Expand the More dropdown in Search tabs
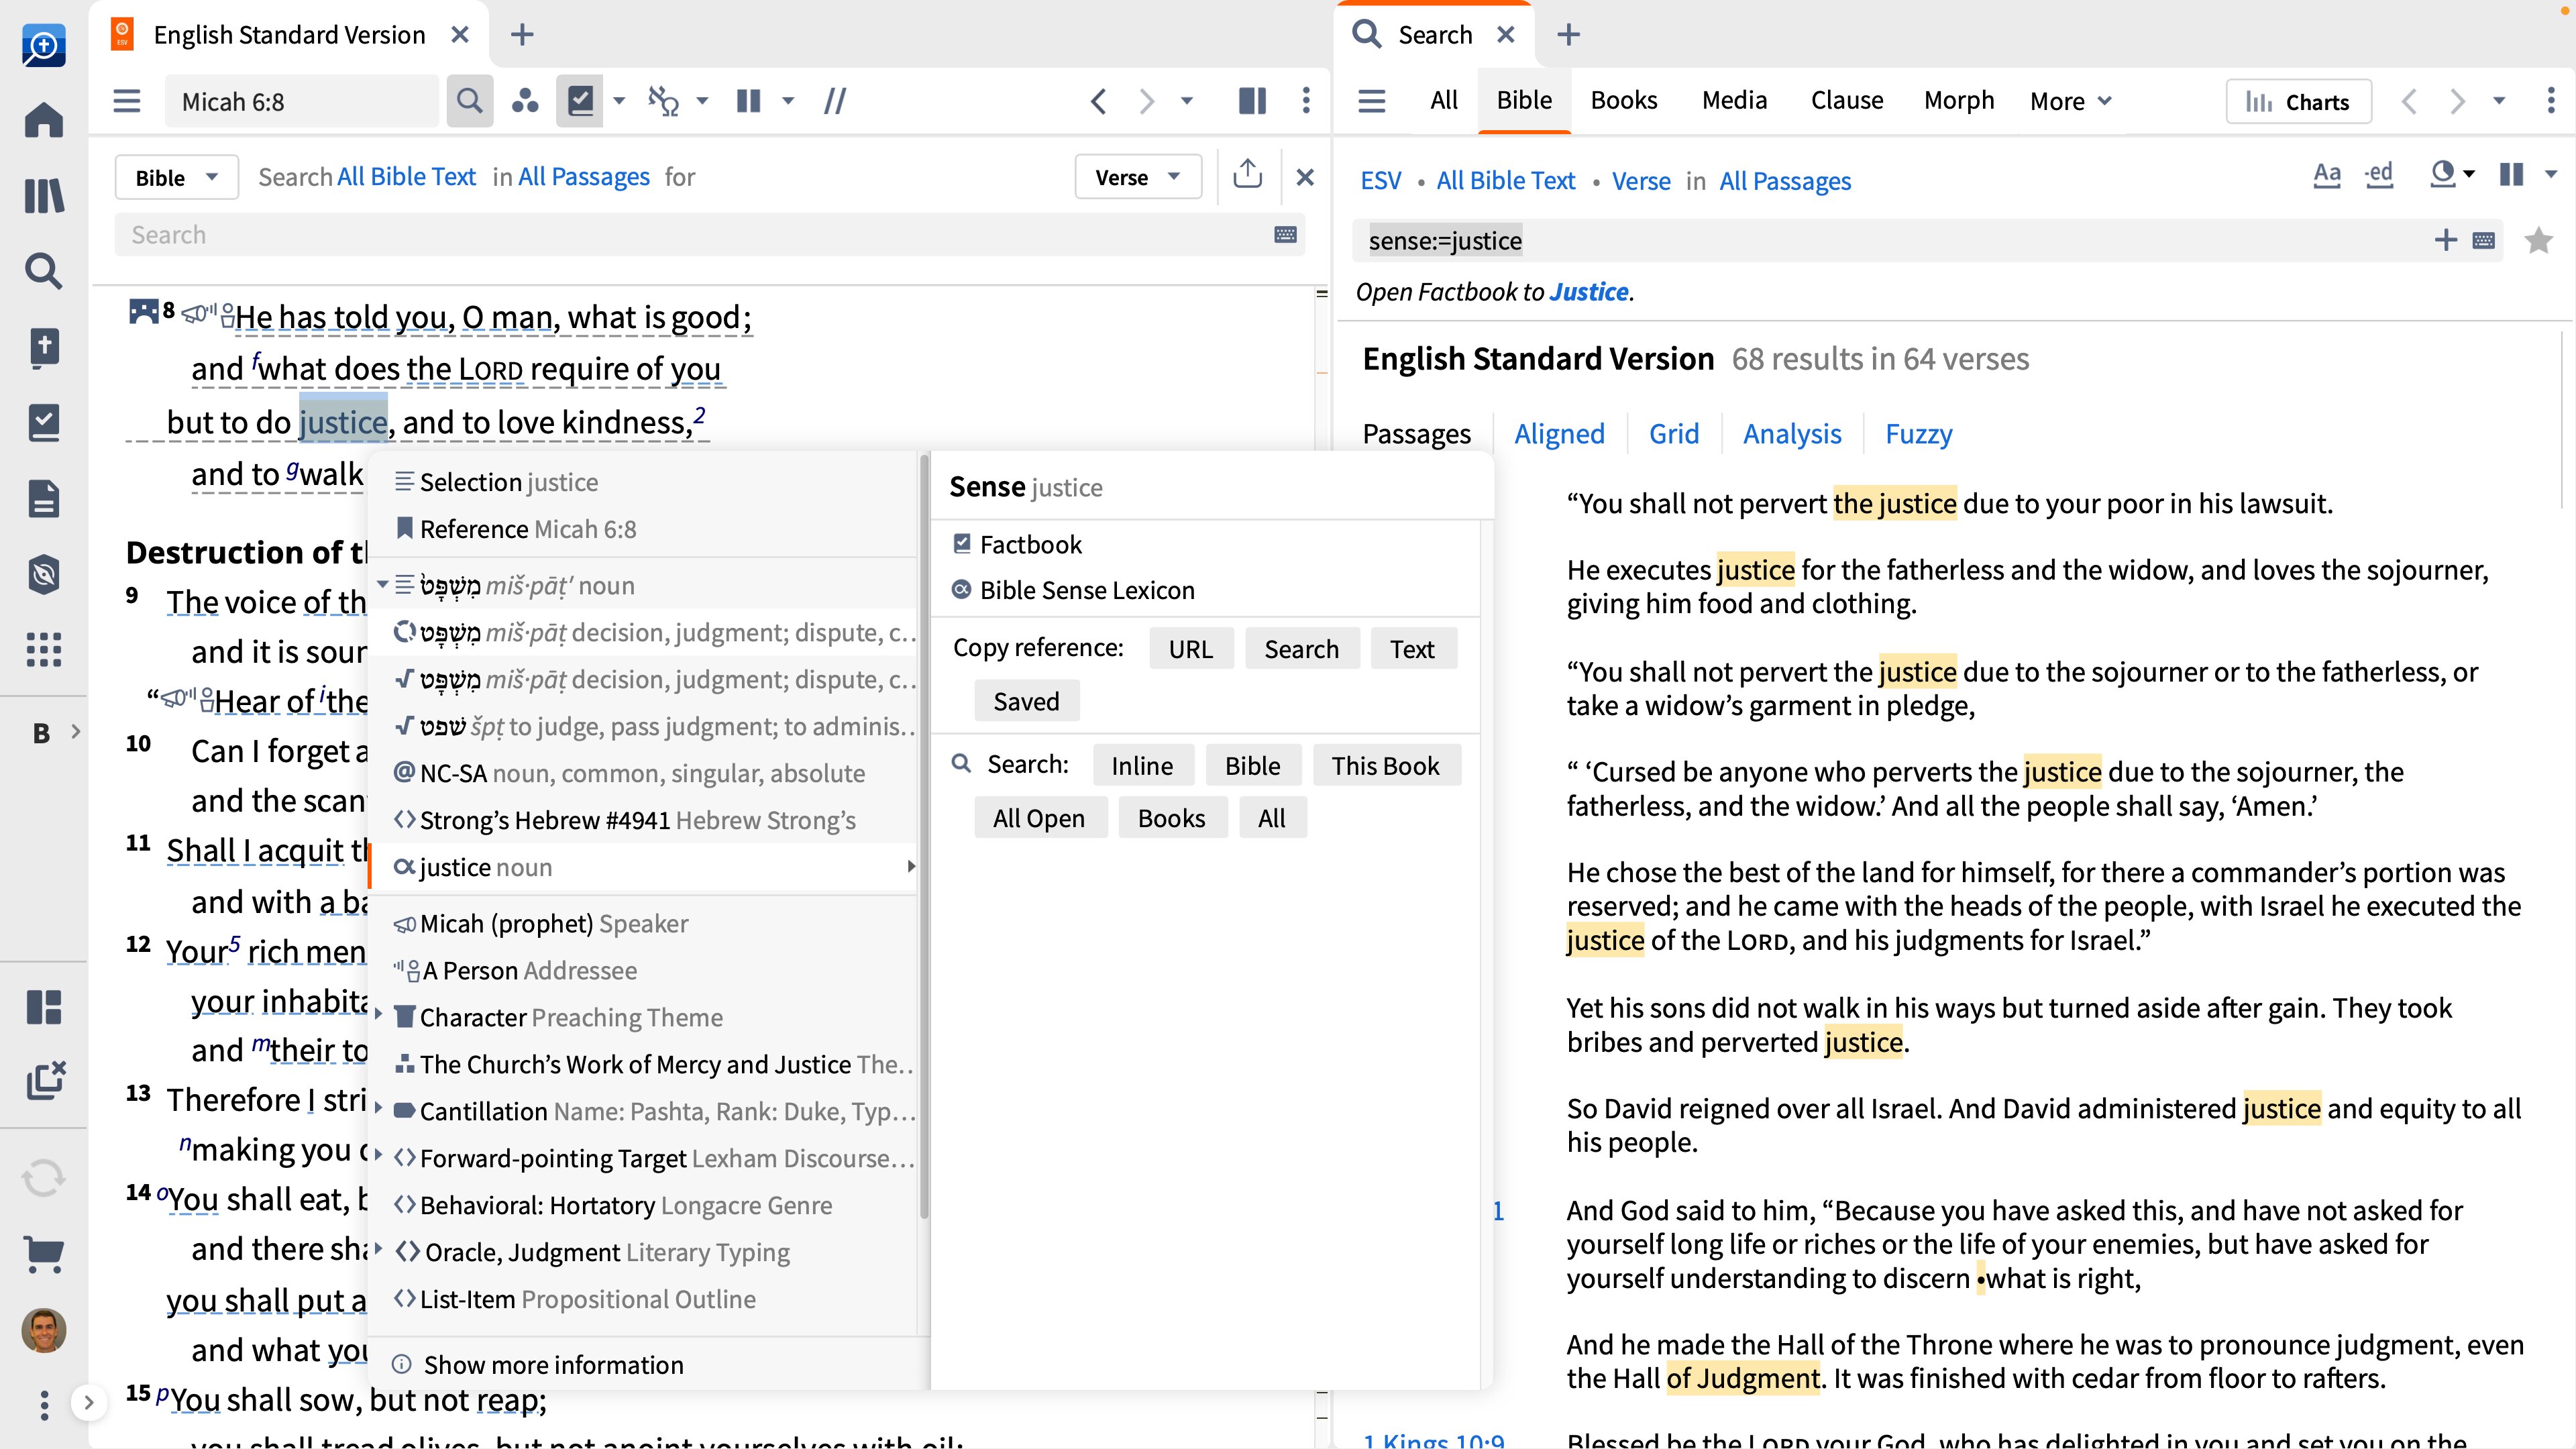 pos(2070,101)
